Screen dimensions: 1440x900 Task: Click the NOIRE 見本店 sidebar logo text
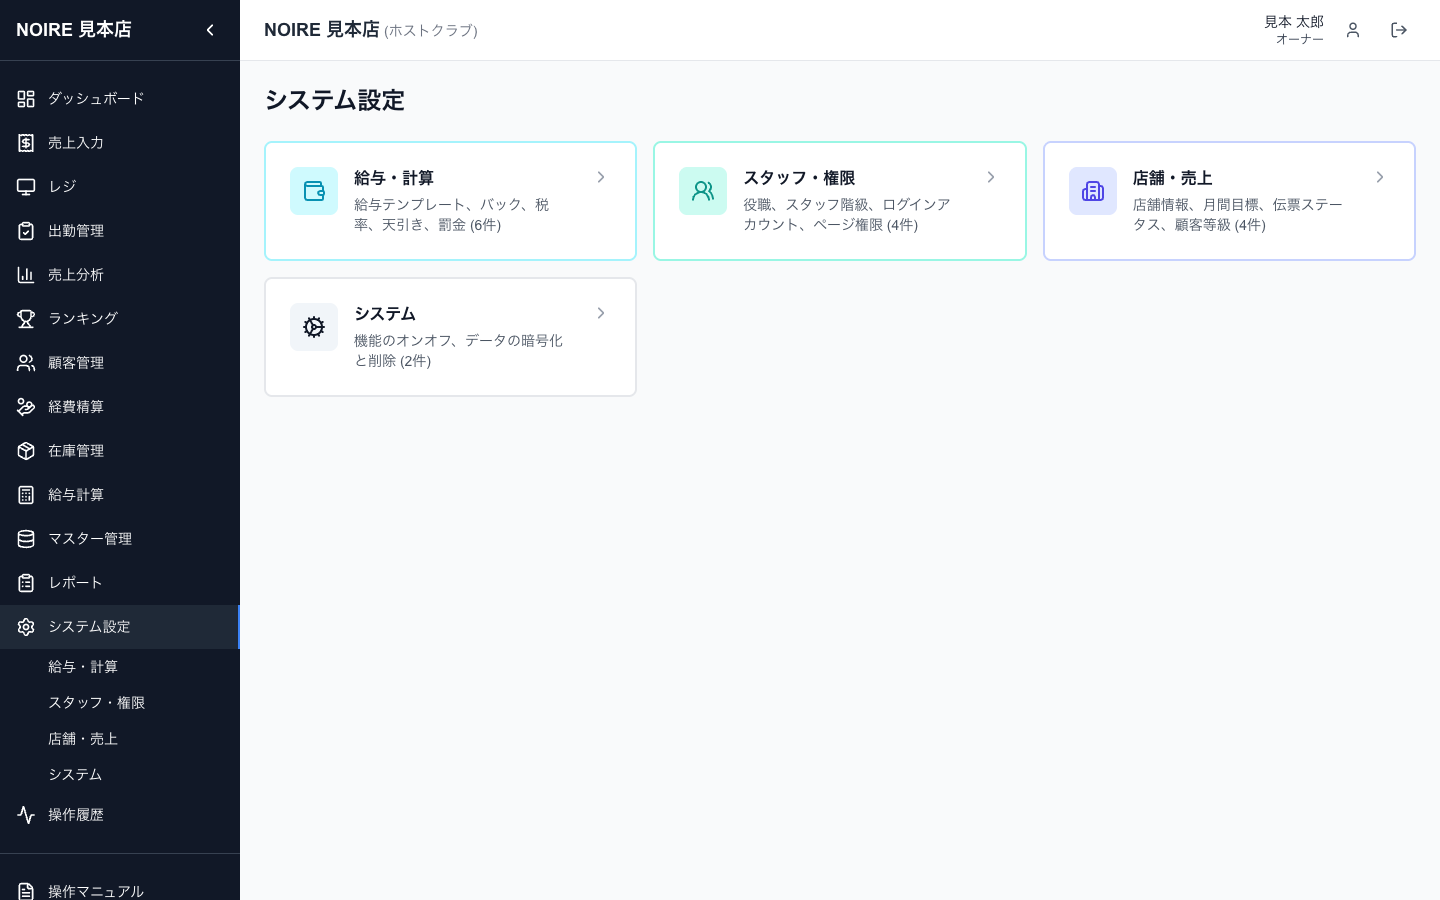pos(74,30)
